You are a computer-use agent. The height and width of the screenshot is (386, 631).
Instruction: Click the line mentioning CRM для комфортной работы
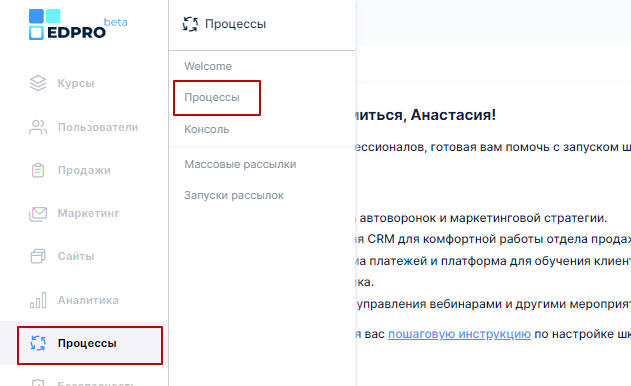(493, 239)
